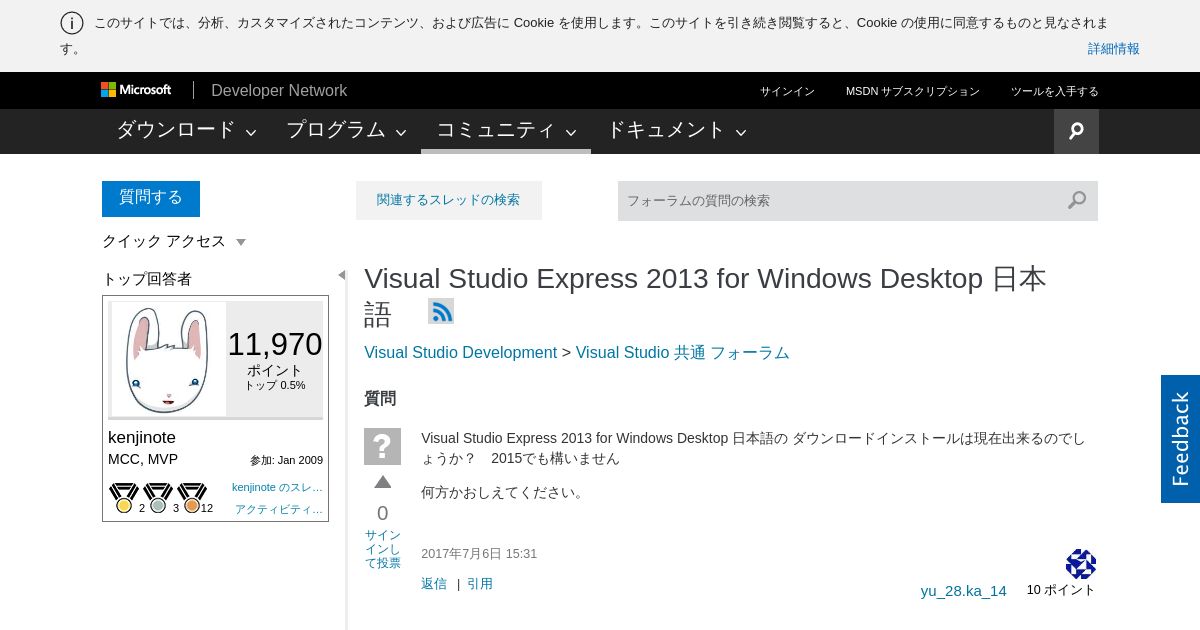This screenshot has height=630, width=1200.
Task: Click the question mark post icon
Action: tap(382, 446)
